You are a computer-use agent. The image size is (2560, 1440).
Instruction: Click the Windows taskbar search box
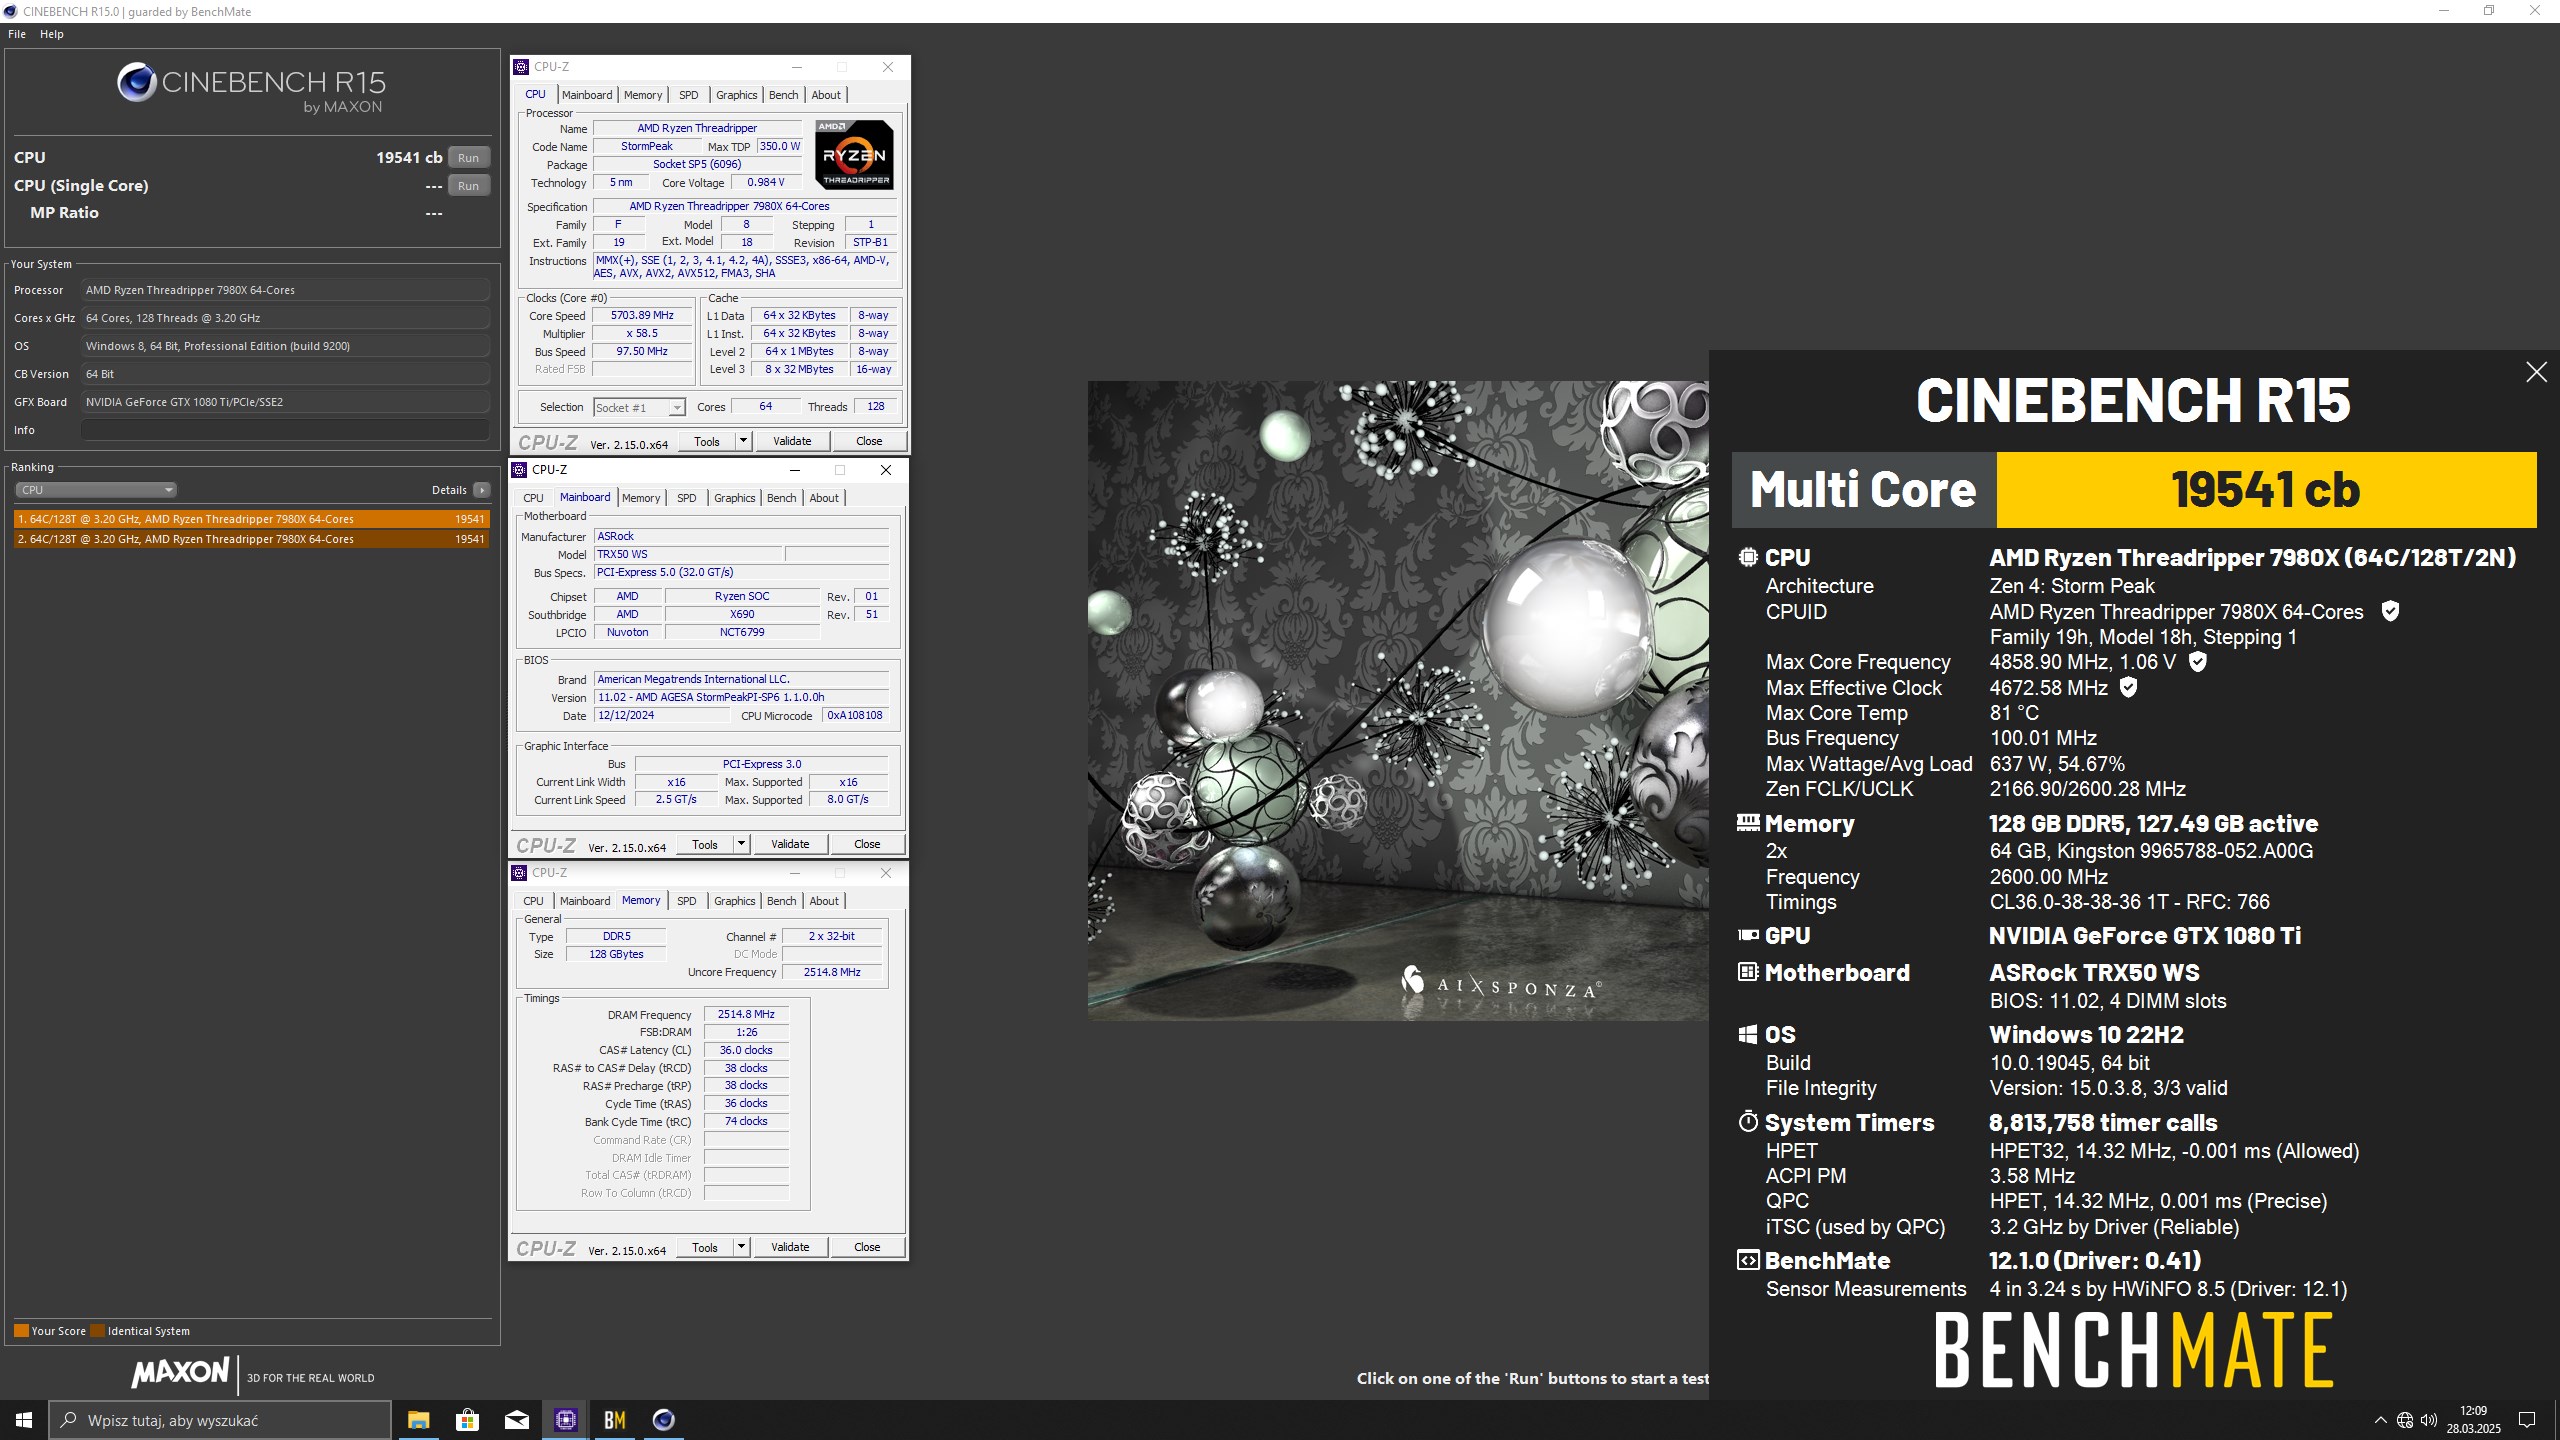click(x=221, y=1420)
